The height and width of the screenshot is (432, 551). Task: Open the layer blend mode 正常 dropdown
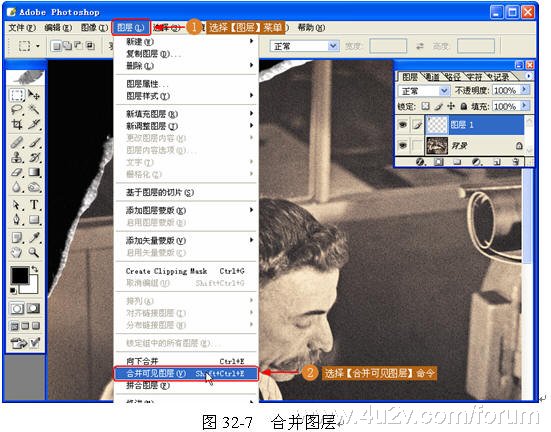(424, 91)
